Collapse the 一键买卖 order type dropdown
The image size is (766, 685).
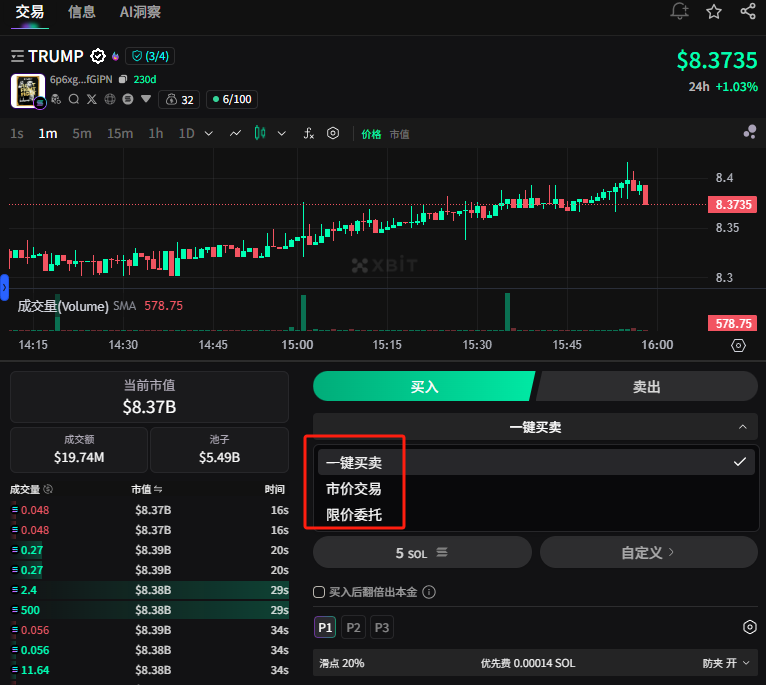point(535,427)
